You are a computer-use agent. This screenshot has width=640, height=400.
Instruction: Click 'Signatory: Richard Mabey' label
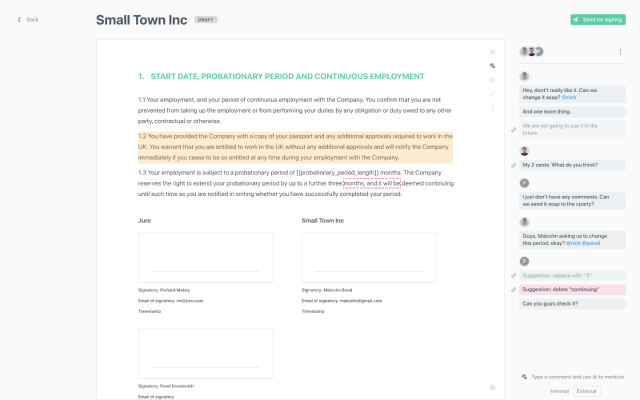click(164, 290)
